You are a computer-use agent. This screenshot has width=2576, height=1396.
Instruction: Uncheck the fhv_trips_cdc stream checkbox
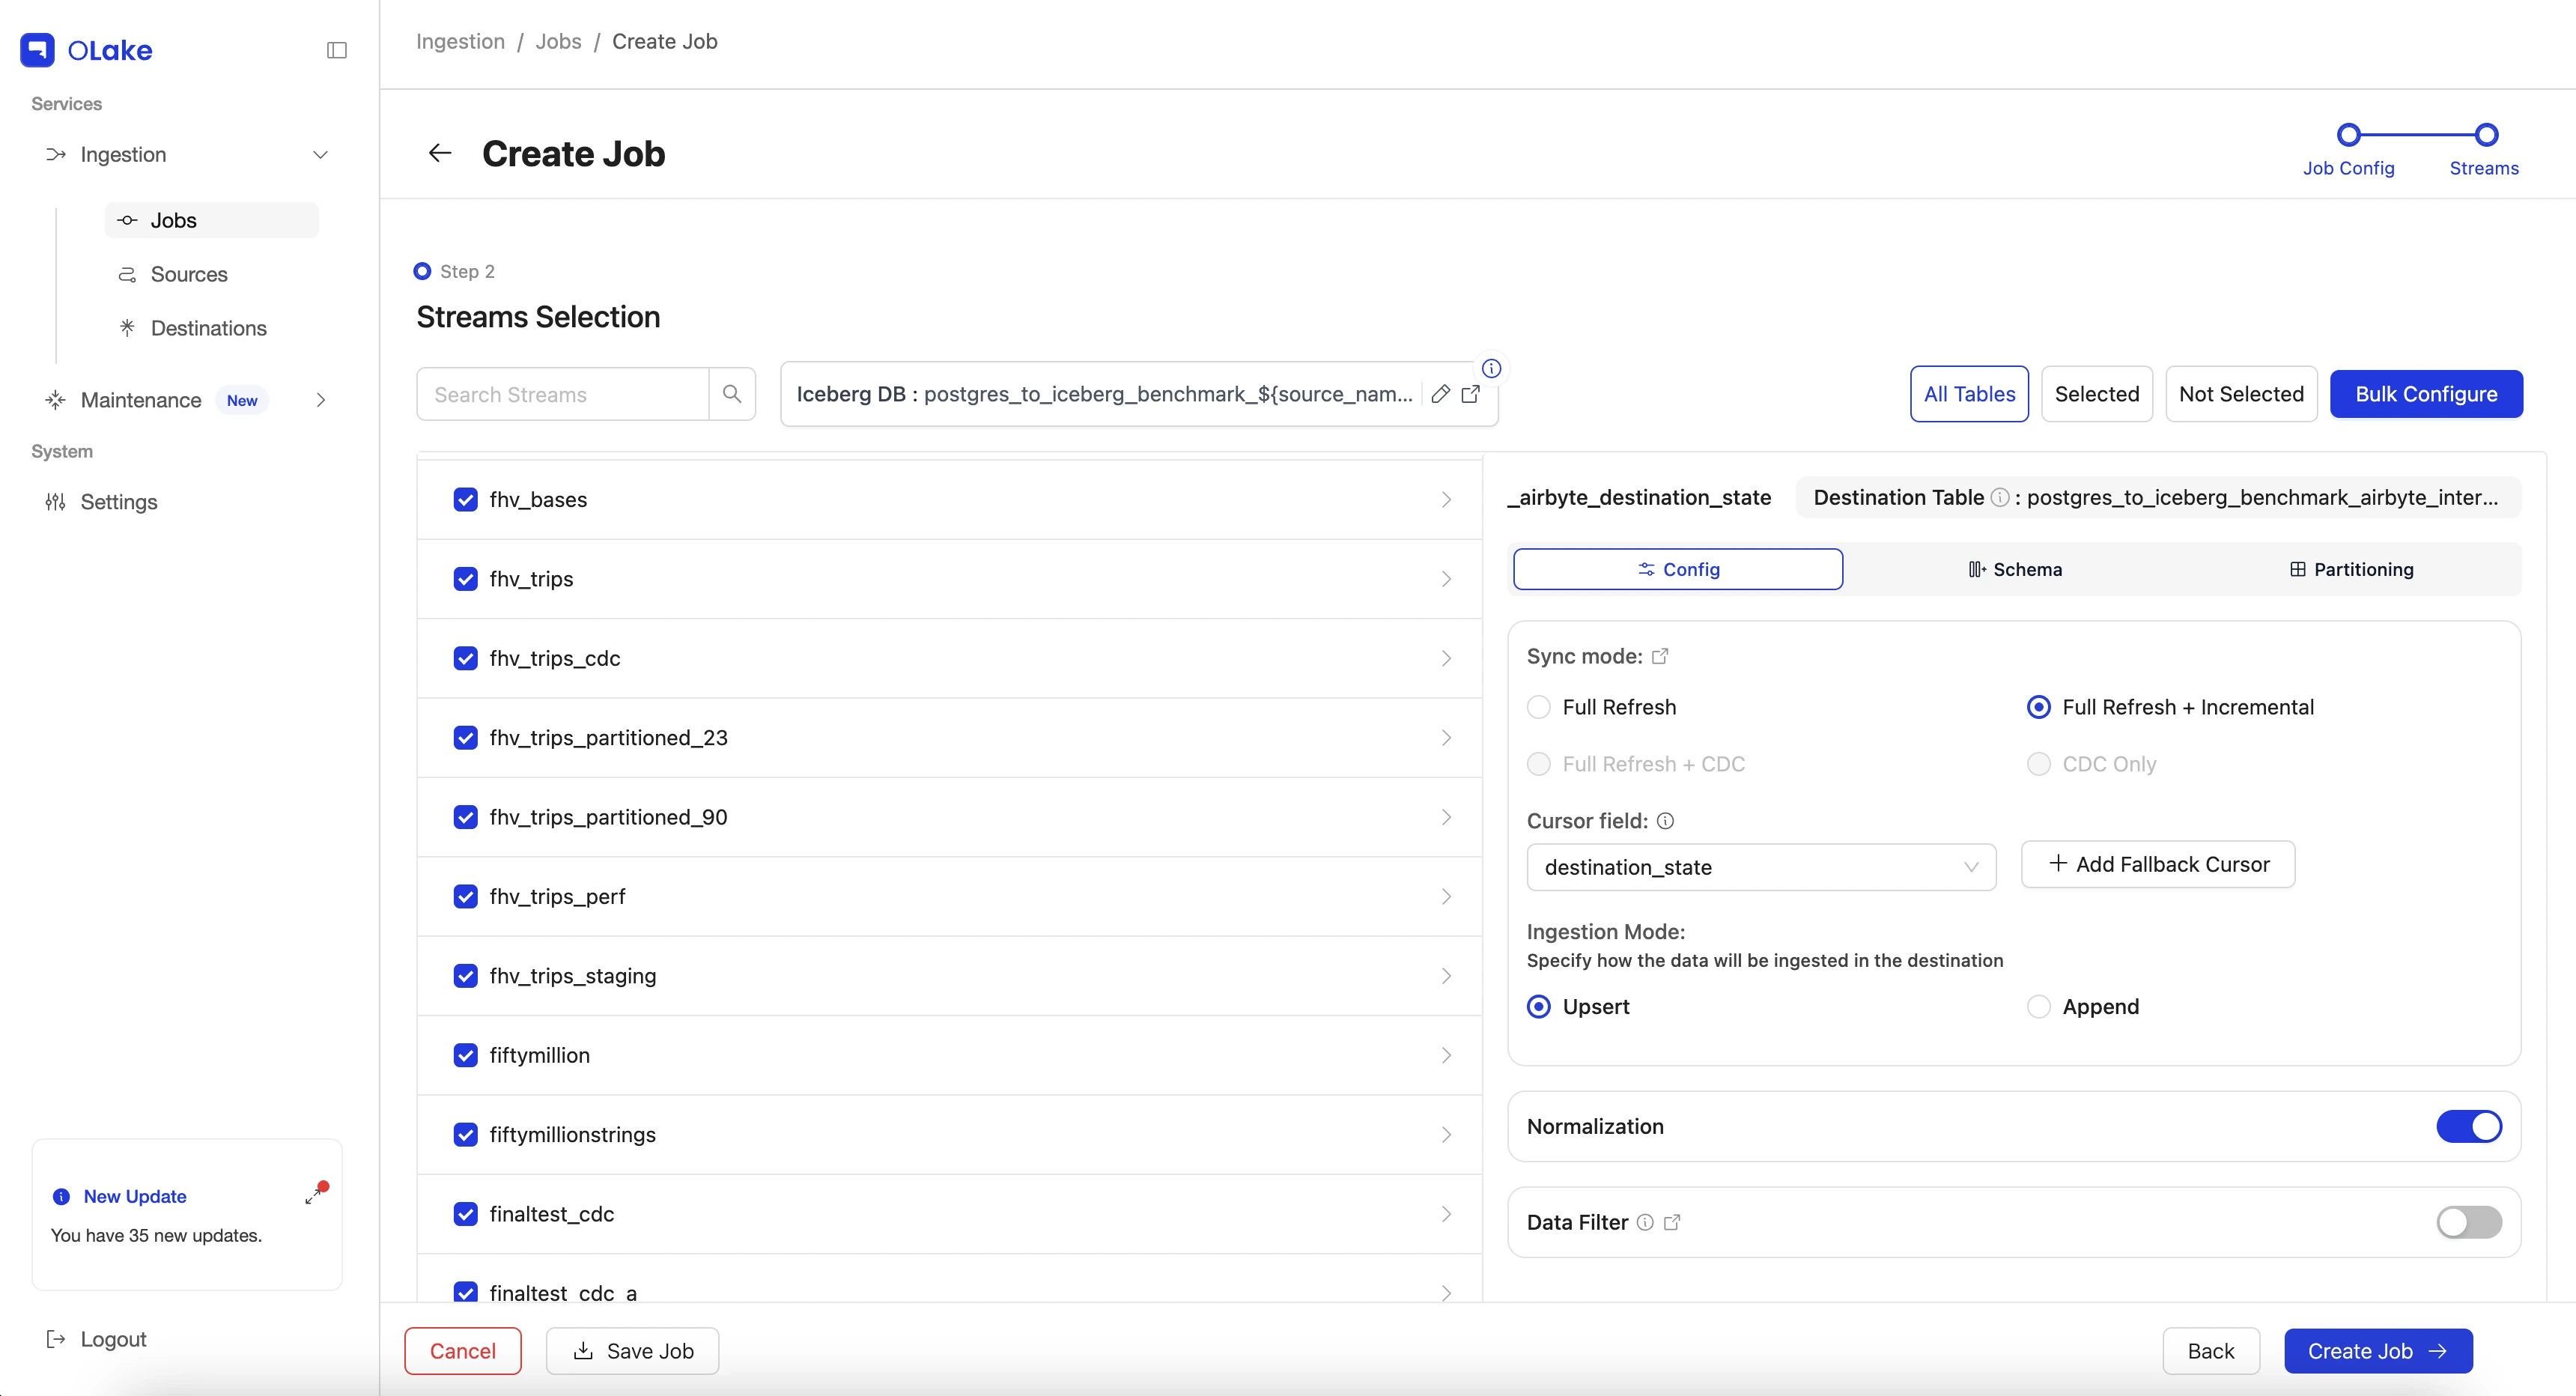click(x=465, y=658)
